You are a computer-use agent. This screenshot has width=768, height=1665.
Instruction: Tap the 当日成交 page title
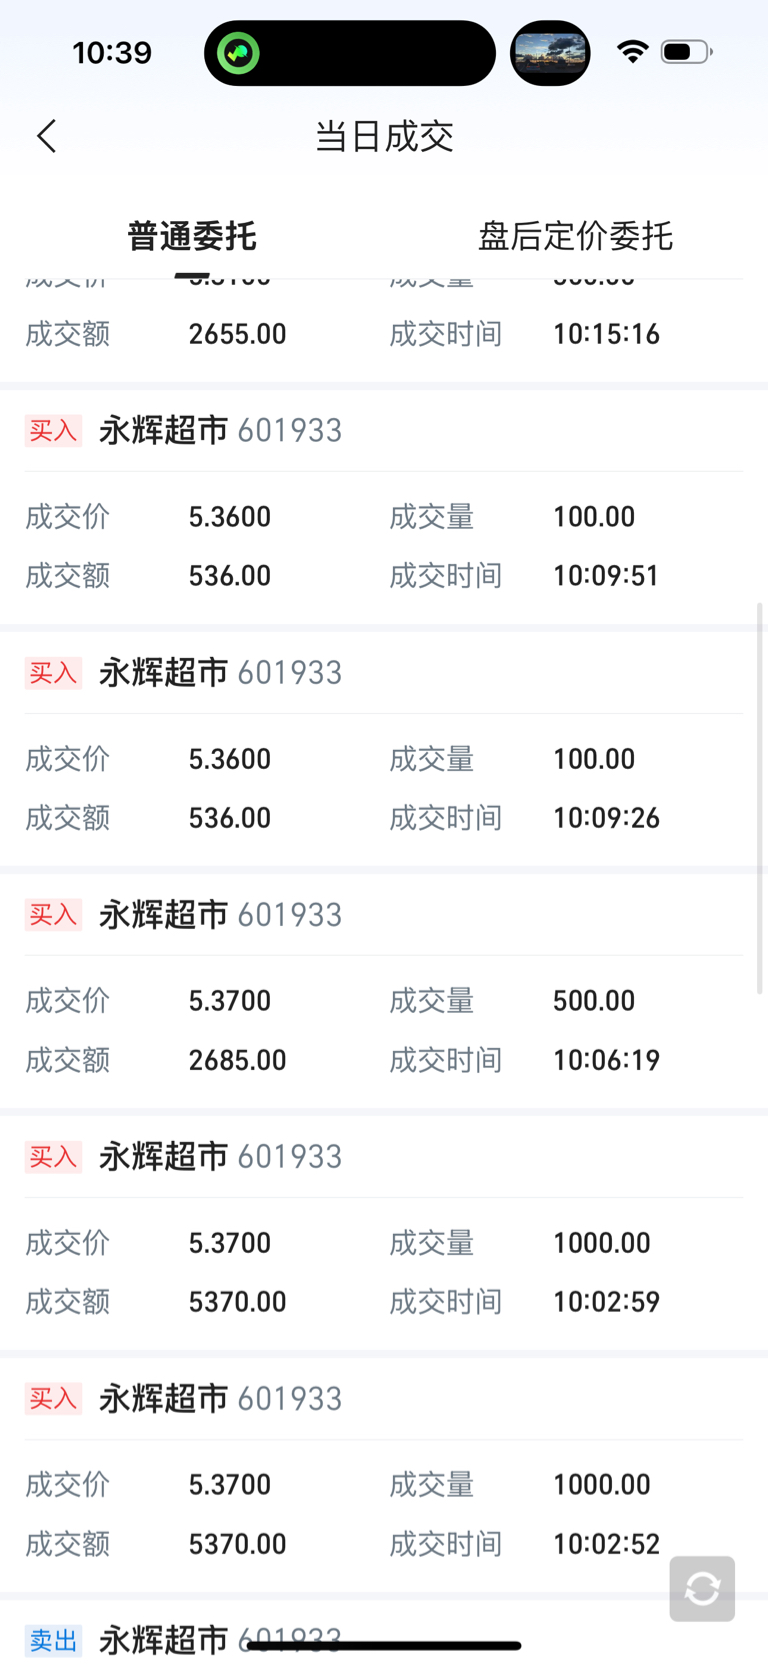(x=384, y=136)
